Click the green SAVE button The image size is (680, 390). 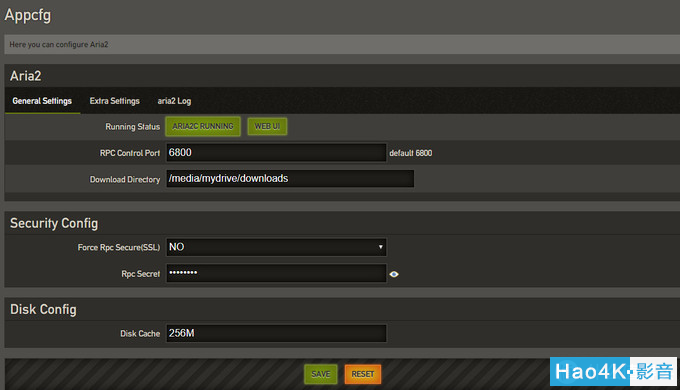(x=320, y=374)
